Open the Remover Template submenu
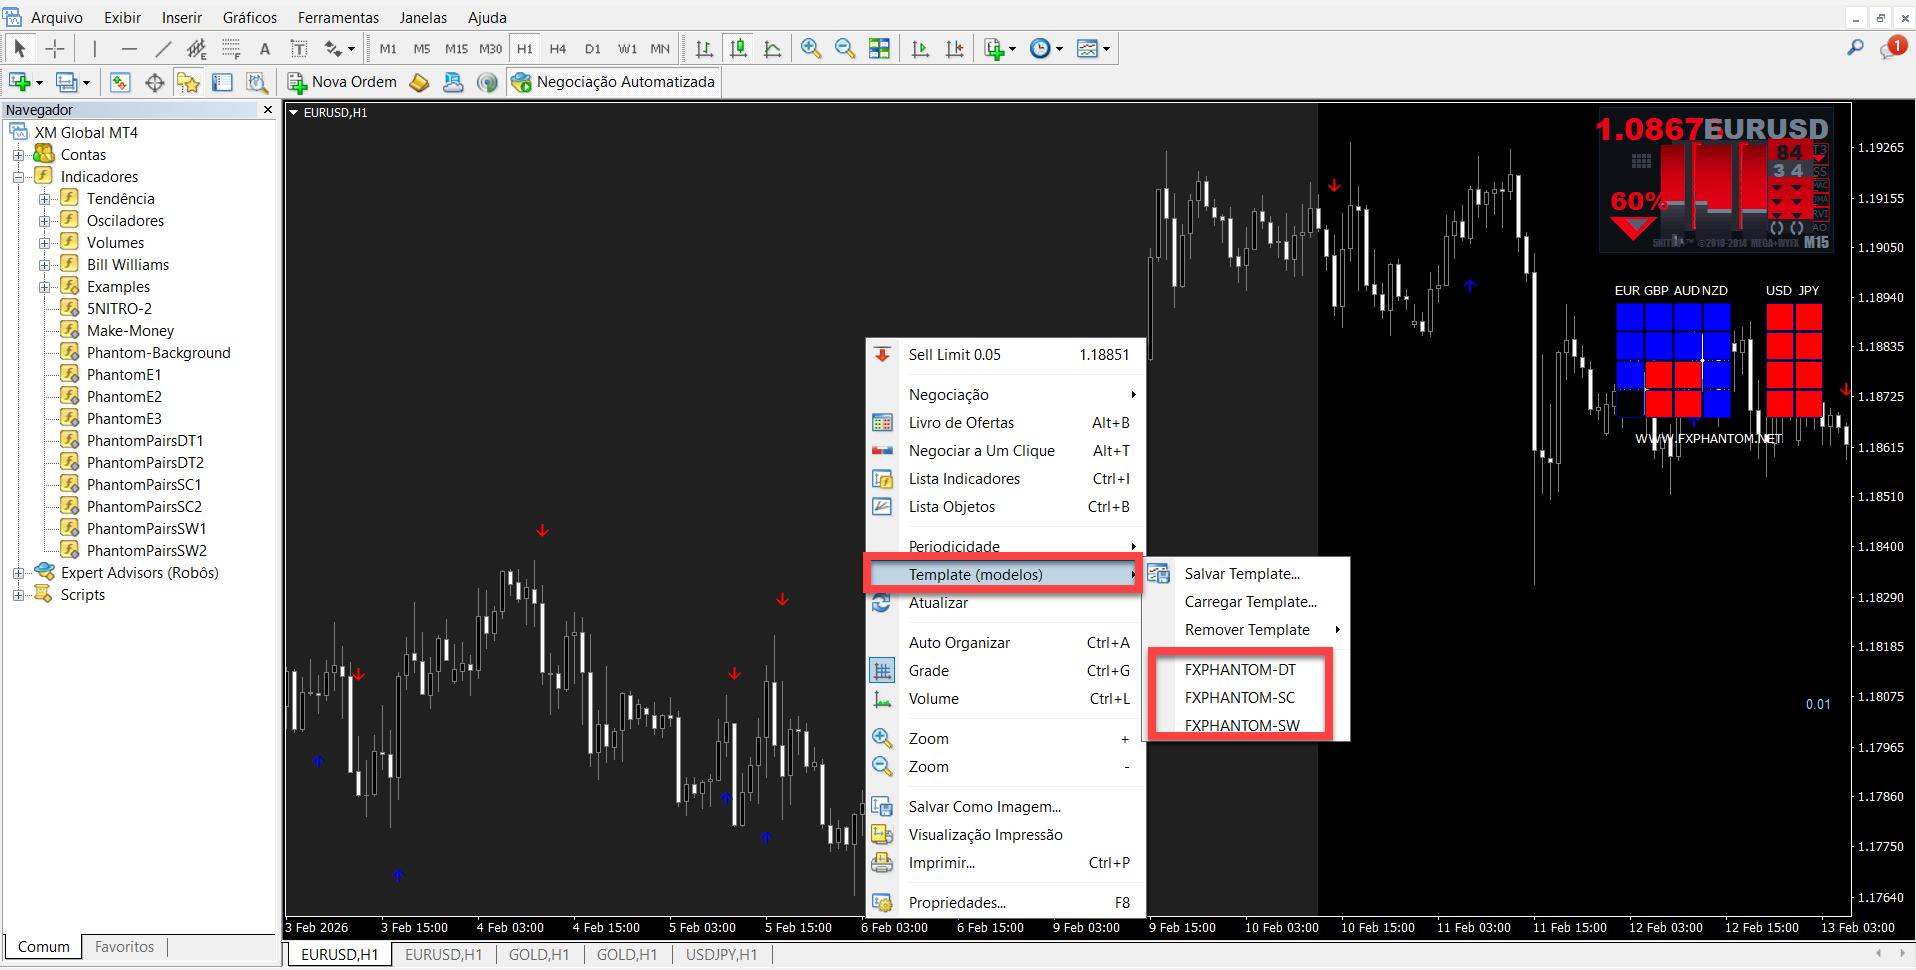Image resolution: width=1916 pixels, height=970 pixels. tap(1247, 630)
